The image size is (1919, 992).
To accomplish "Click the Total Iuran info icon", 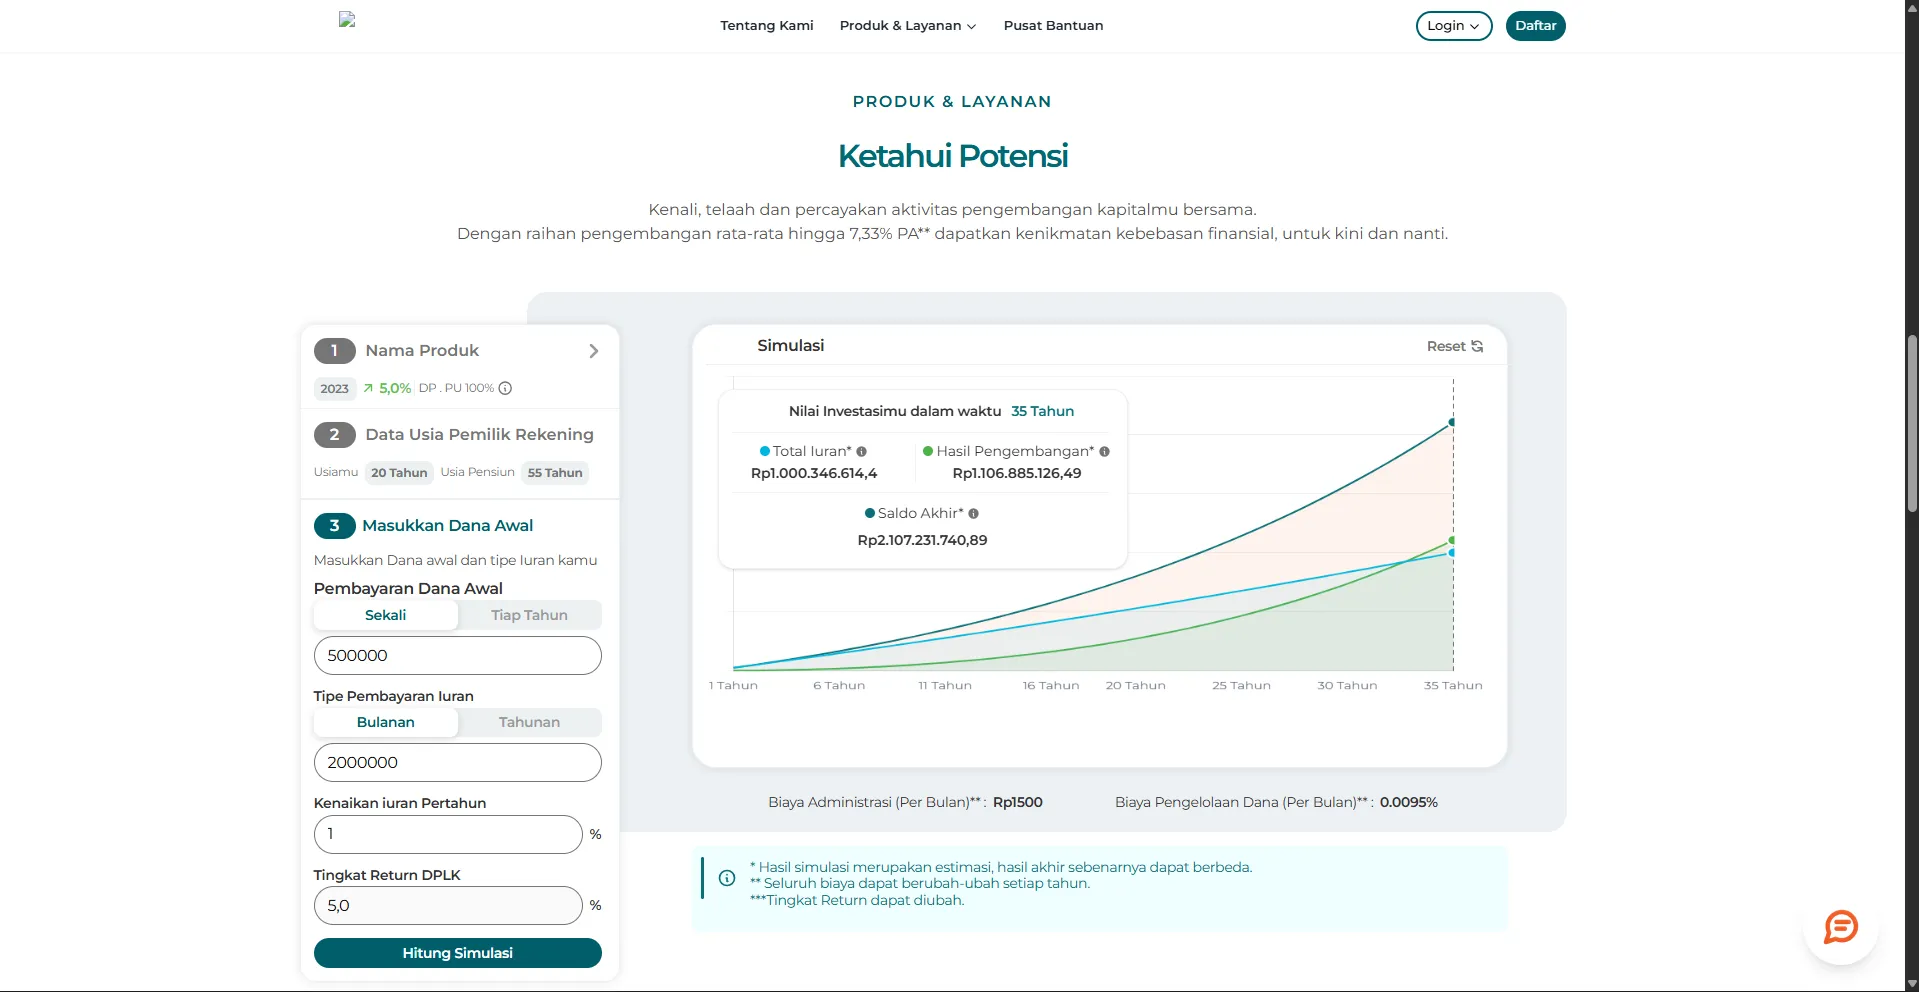I will 861,452.
